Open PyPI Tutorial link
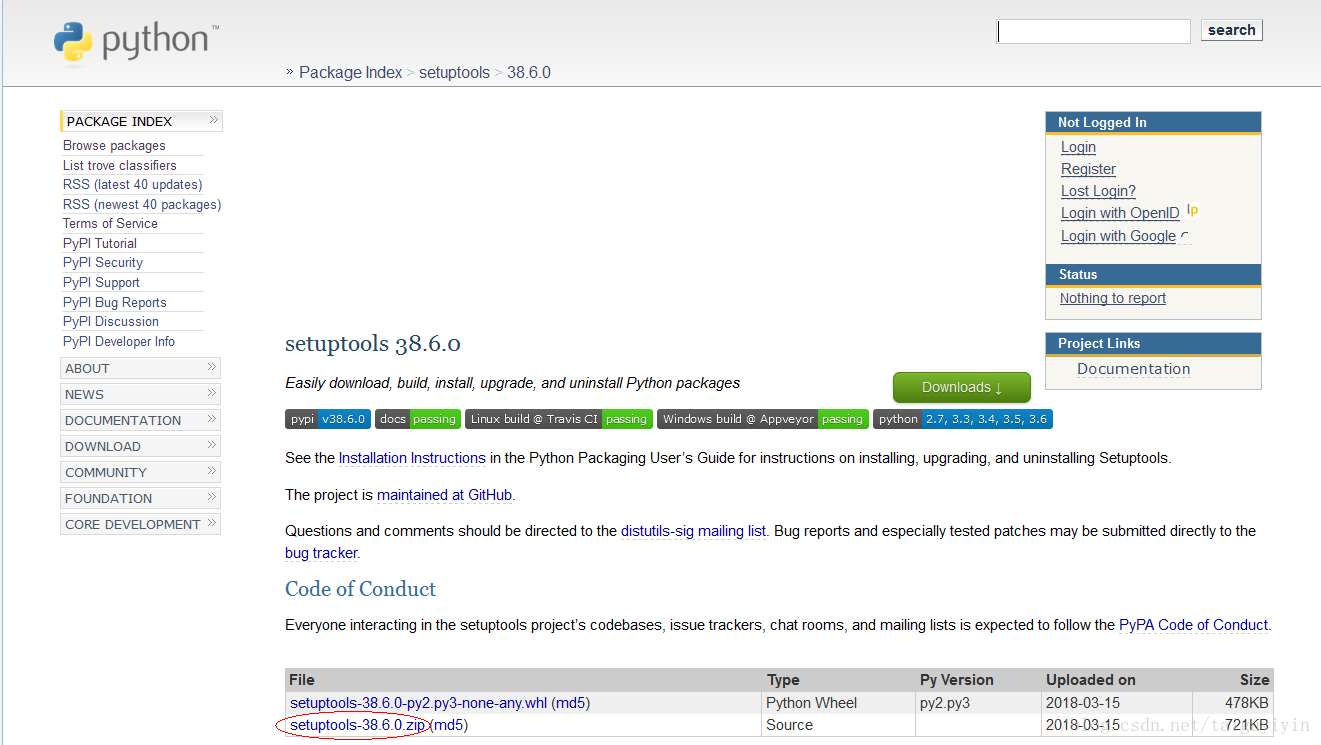 point(99,243)
